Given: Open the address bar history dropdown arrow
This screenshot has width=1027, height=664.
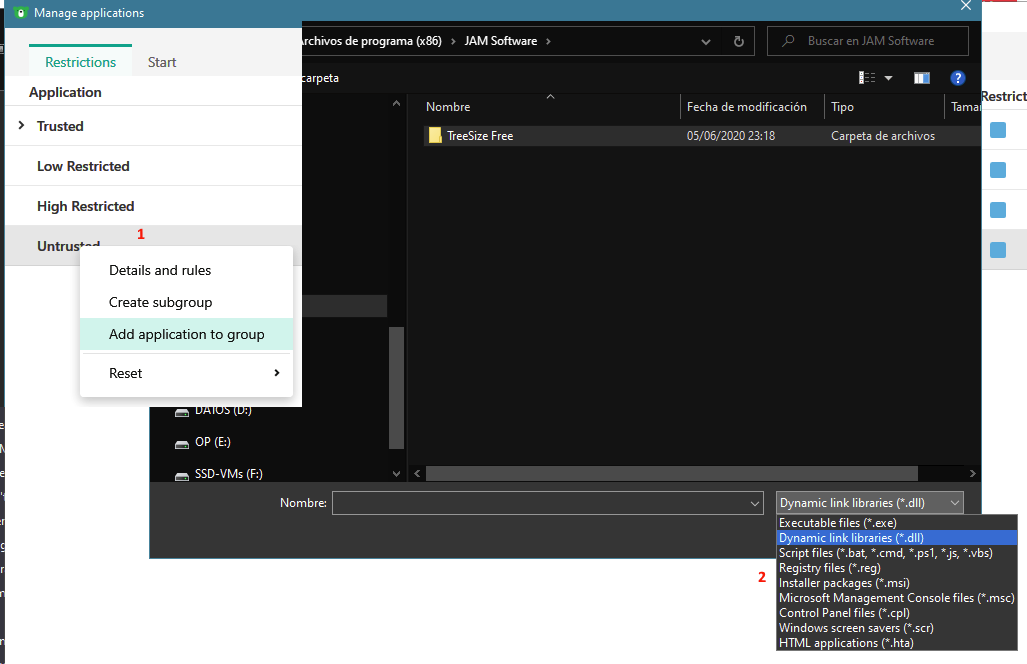Looking at the screenshot, I should pos(706,41).
